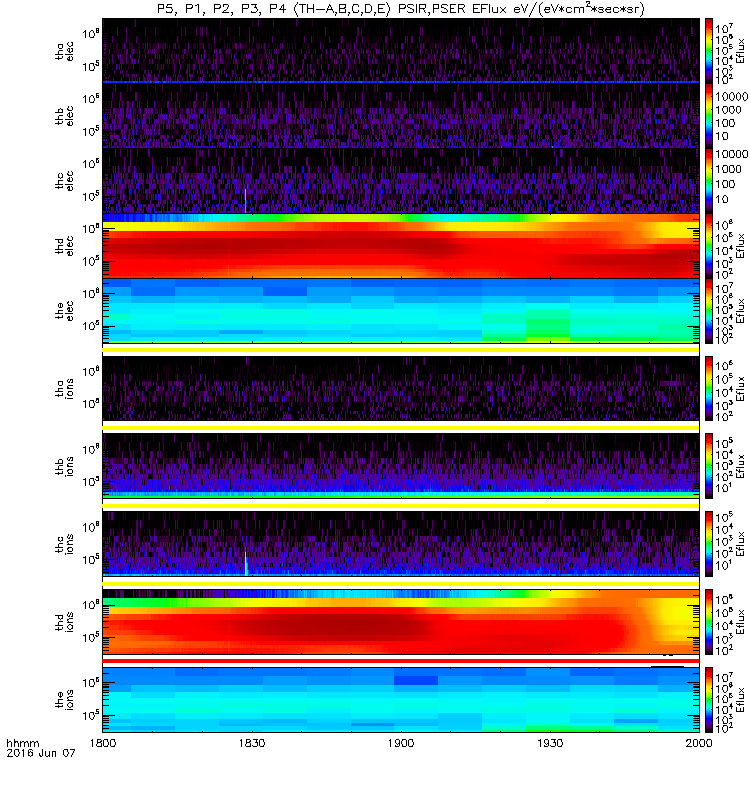Click the red bar above the ions panel

click(401, 661)
